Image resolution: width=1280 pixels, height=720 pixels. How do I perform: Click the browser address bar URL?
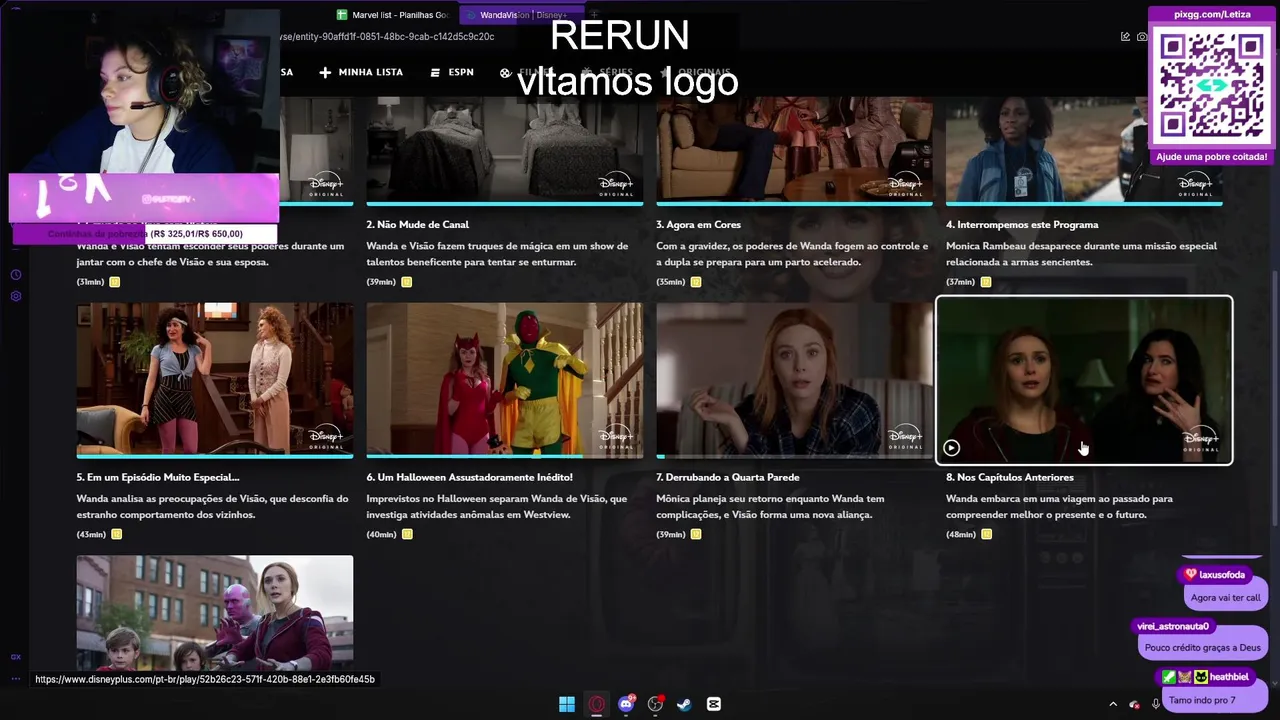386,37
